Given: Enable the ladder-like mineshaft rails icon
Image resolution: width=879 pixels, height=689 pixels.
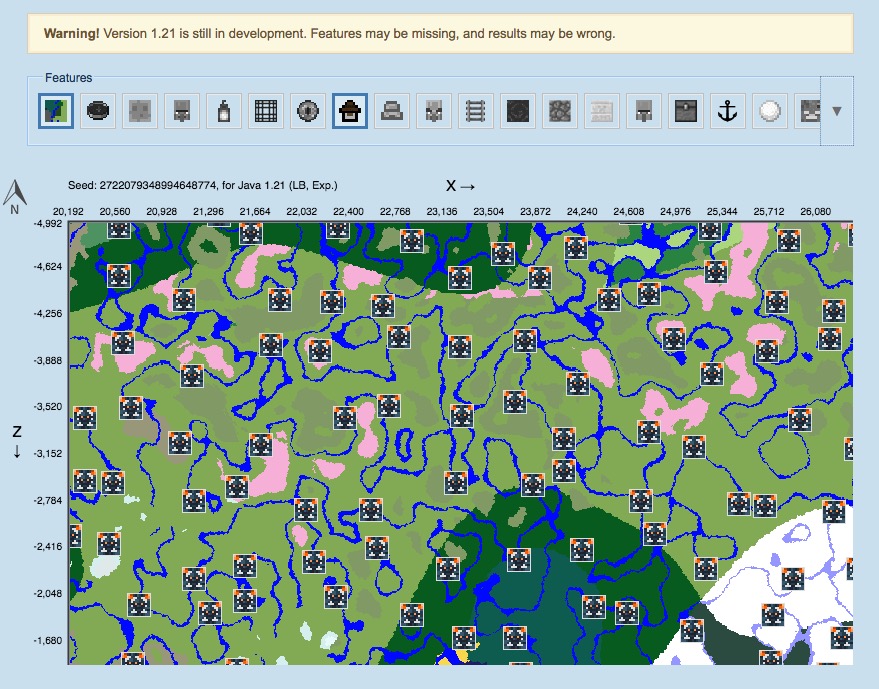Looking at the screenshot, I should pos(476,111).
